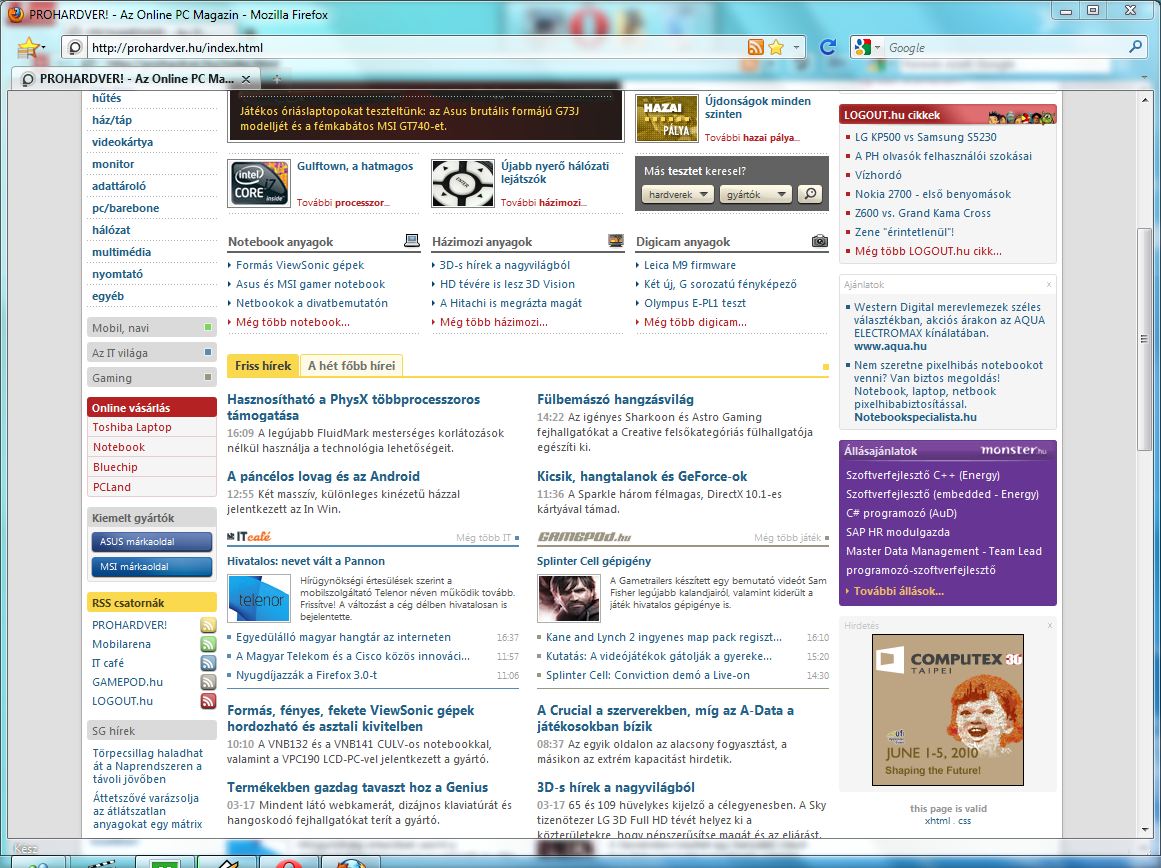The height and width of the screenshot is (868, 1161).
Task: Click the PROHARDVER! orange RSS icon
Action: (208, 625)
